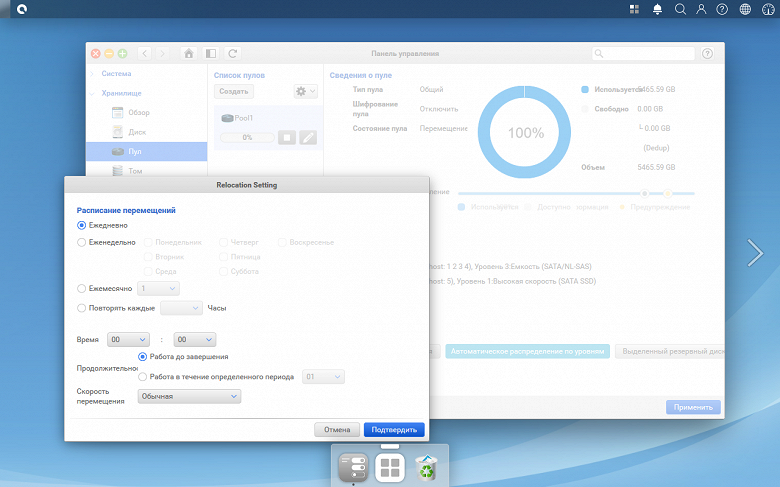Click the Отмена button
Screen dimensions: 780x487
pyautogui.click(x=337, y=429)
